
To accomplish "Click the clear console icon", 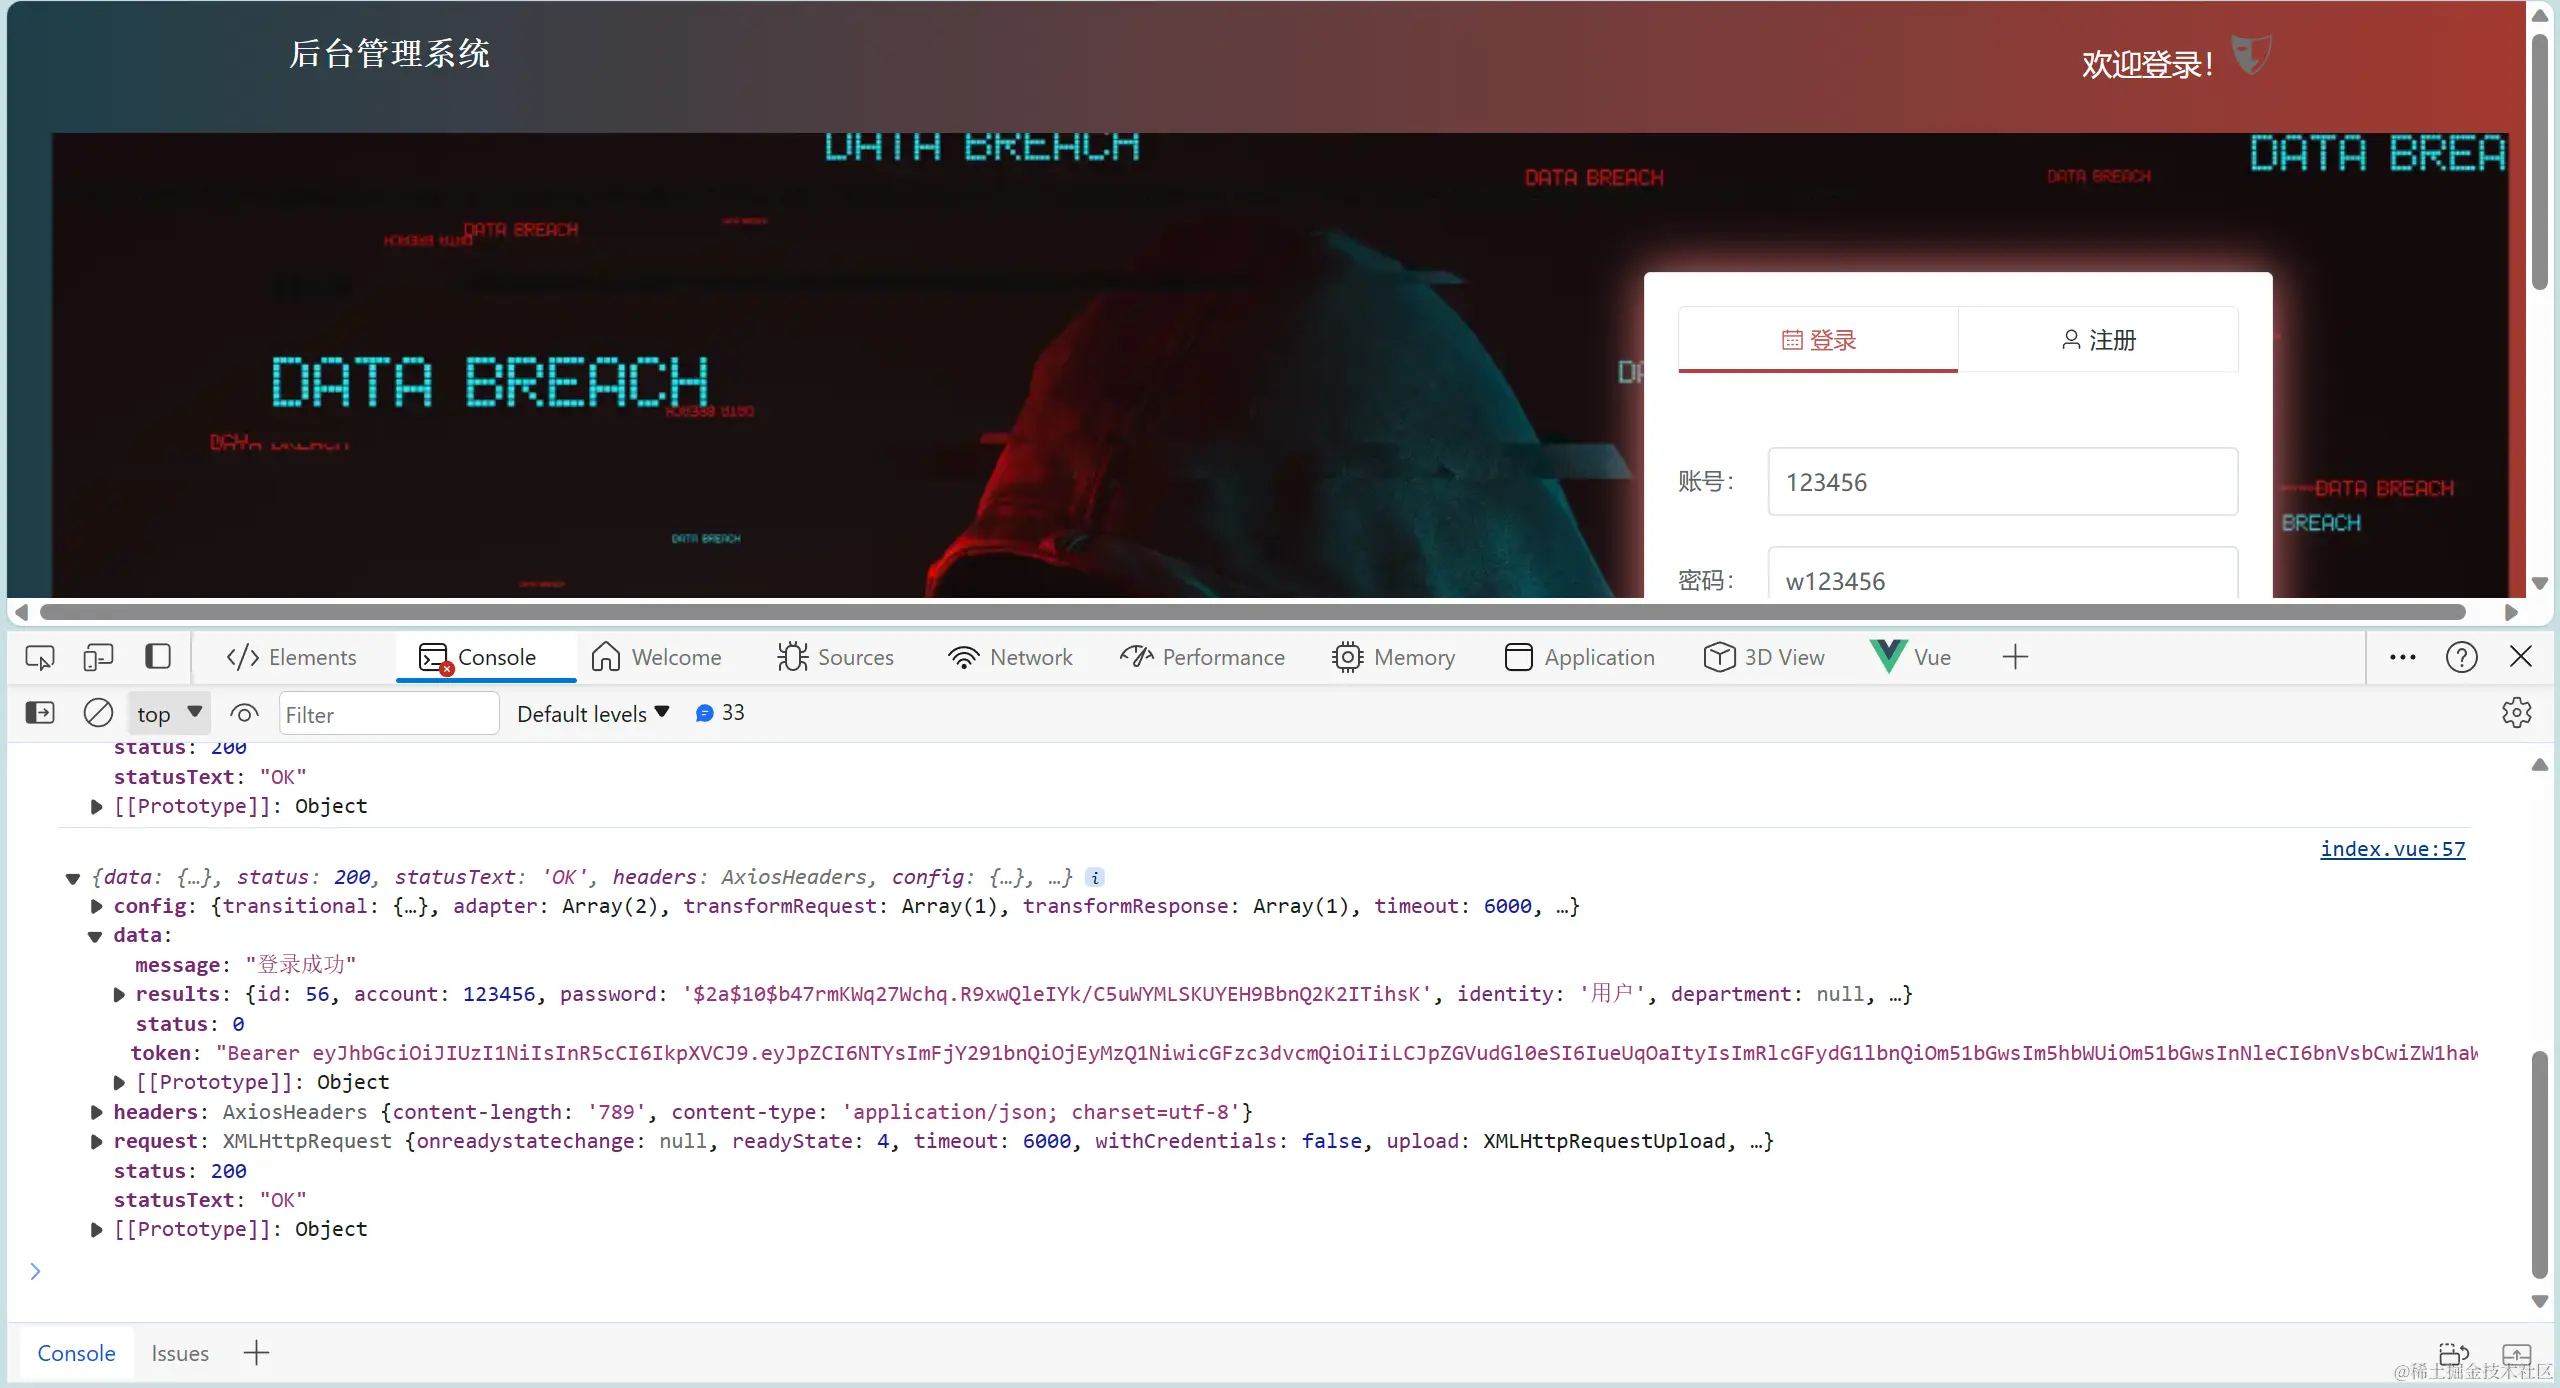I will pos(98,713).
